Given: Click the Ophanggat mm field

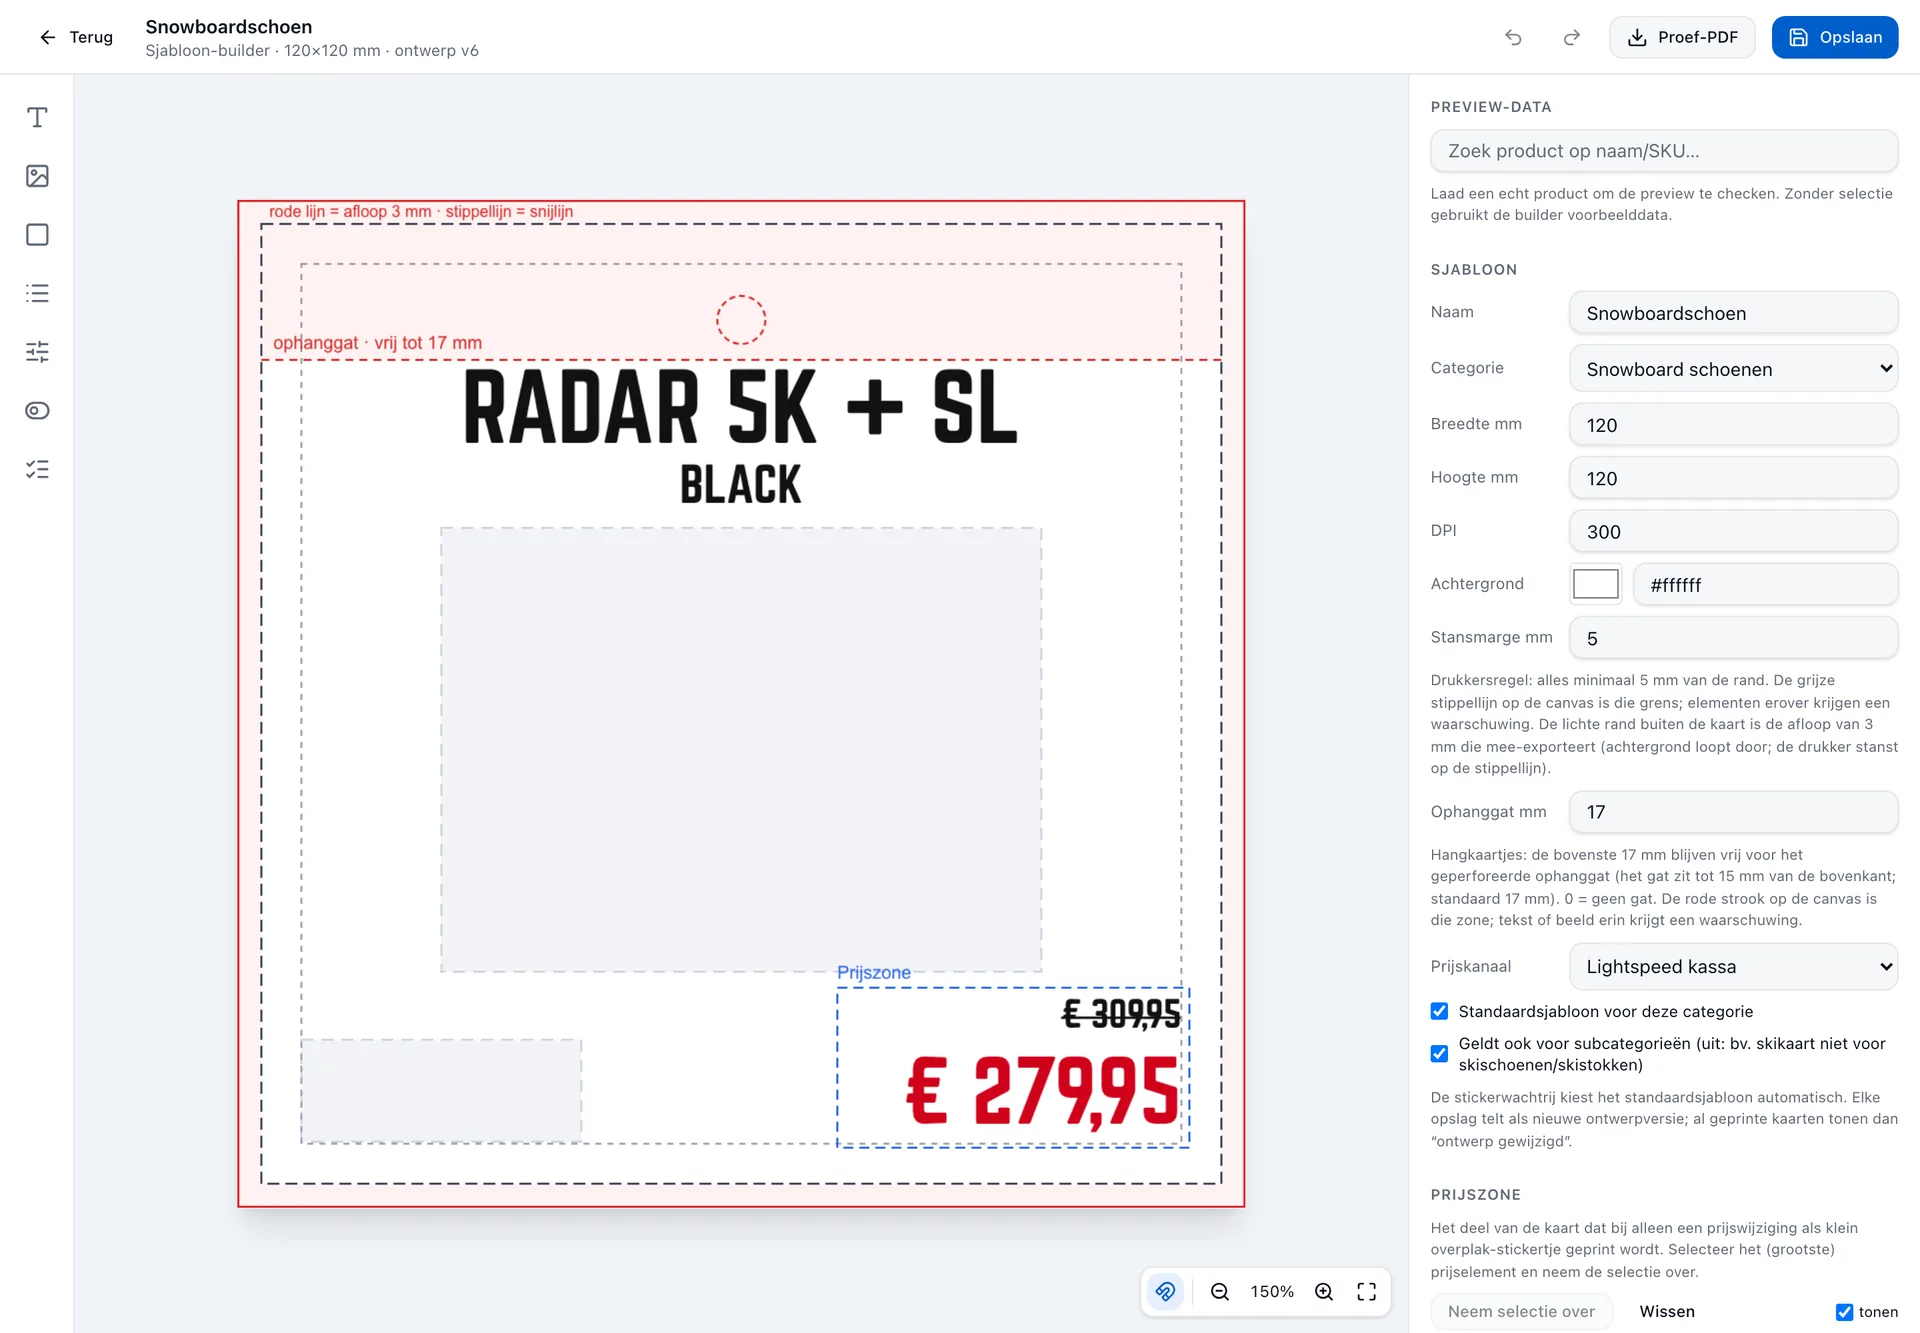Looking at the screenshot, I should [1733, 812].
